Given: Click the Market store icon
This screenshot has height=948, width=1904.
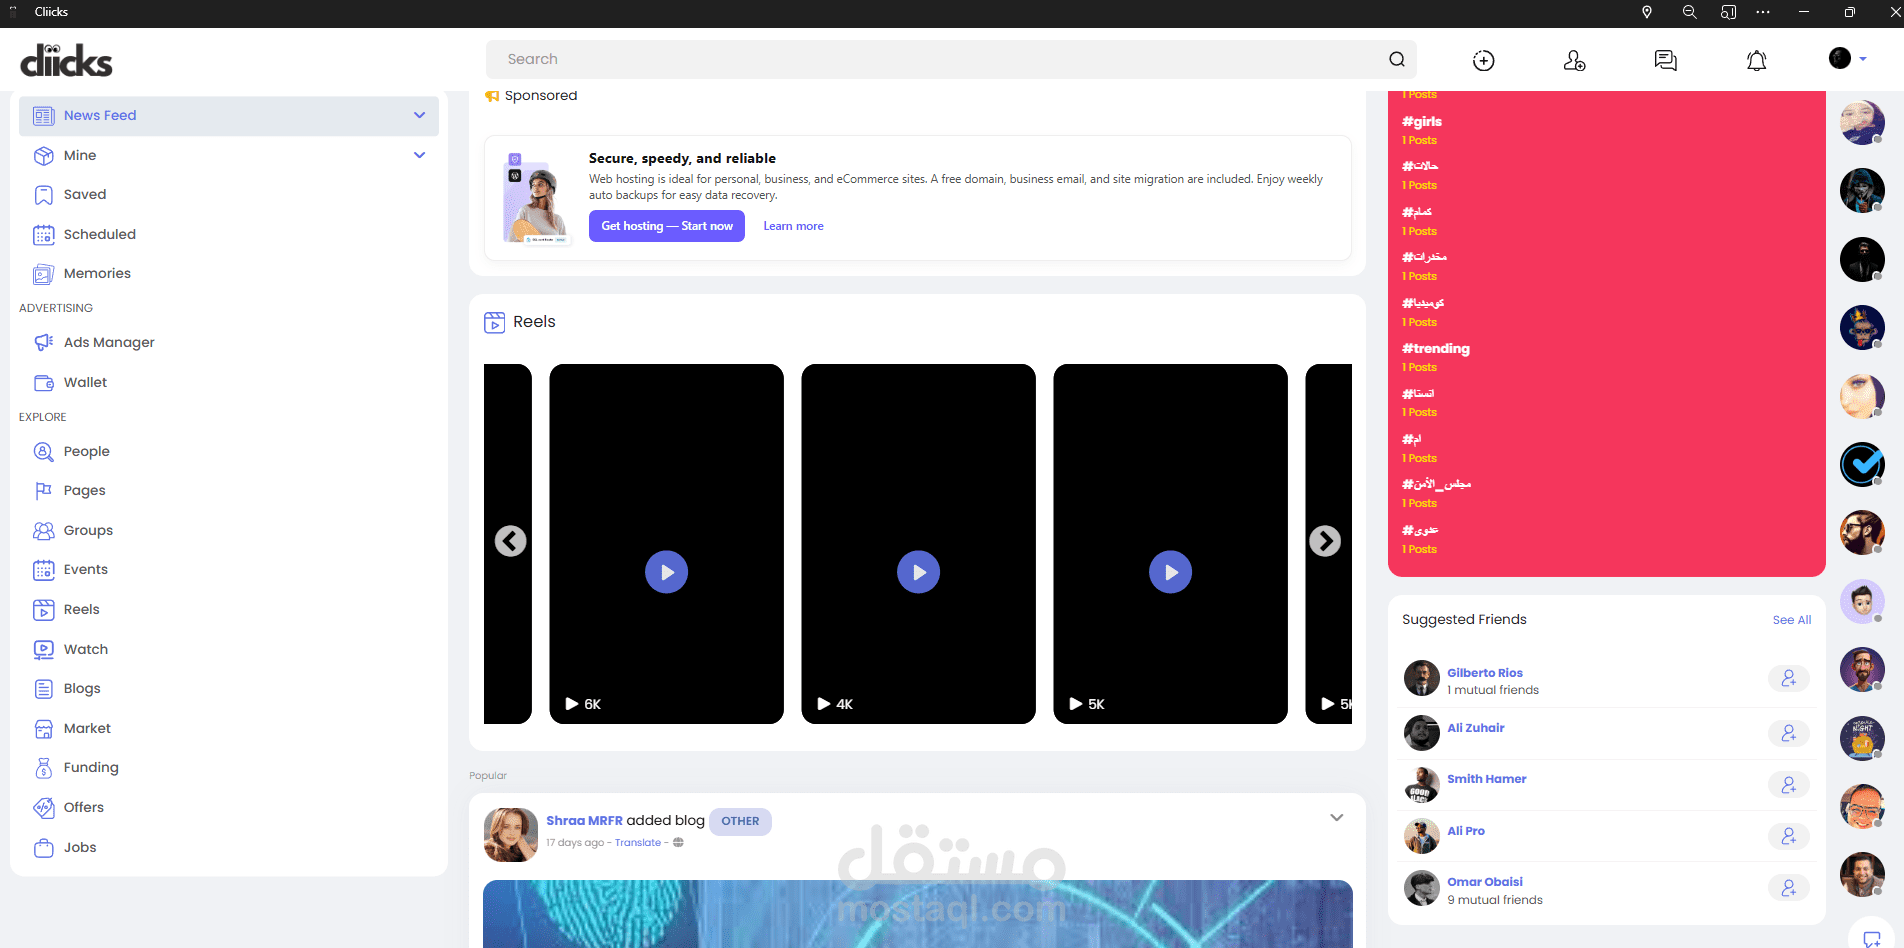Looking at the screenshot, I should tap(43, 728).
